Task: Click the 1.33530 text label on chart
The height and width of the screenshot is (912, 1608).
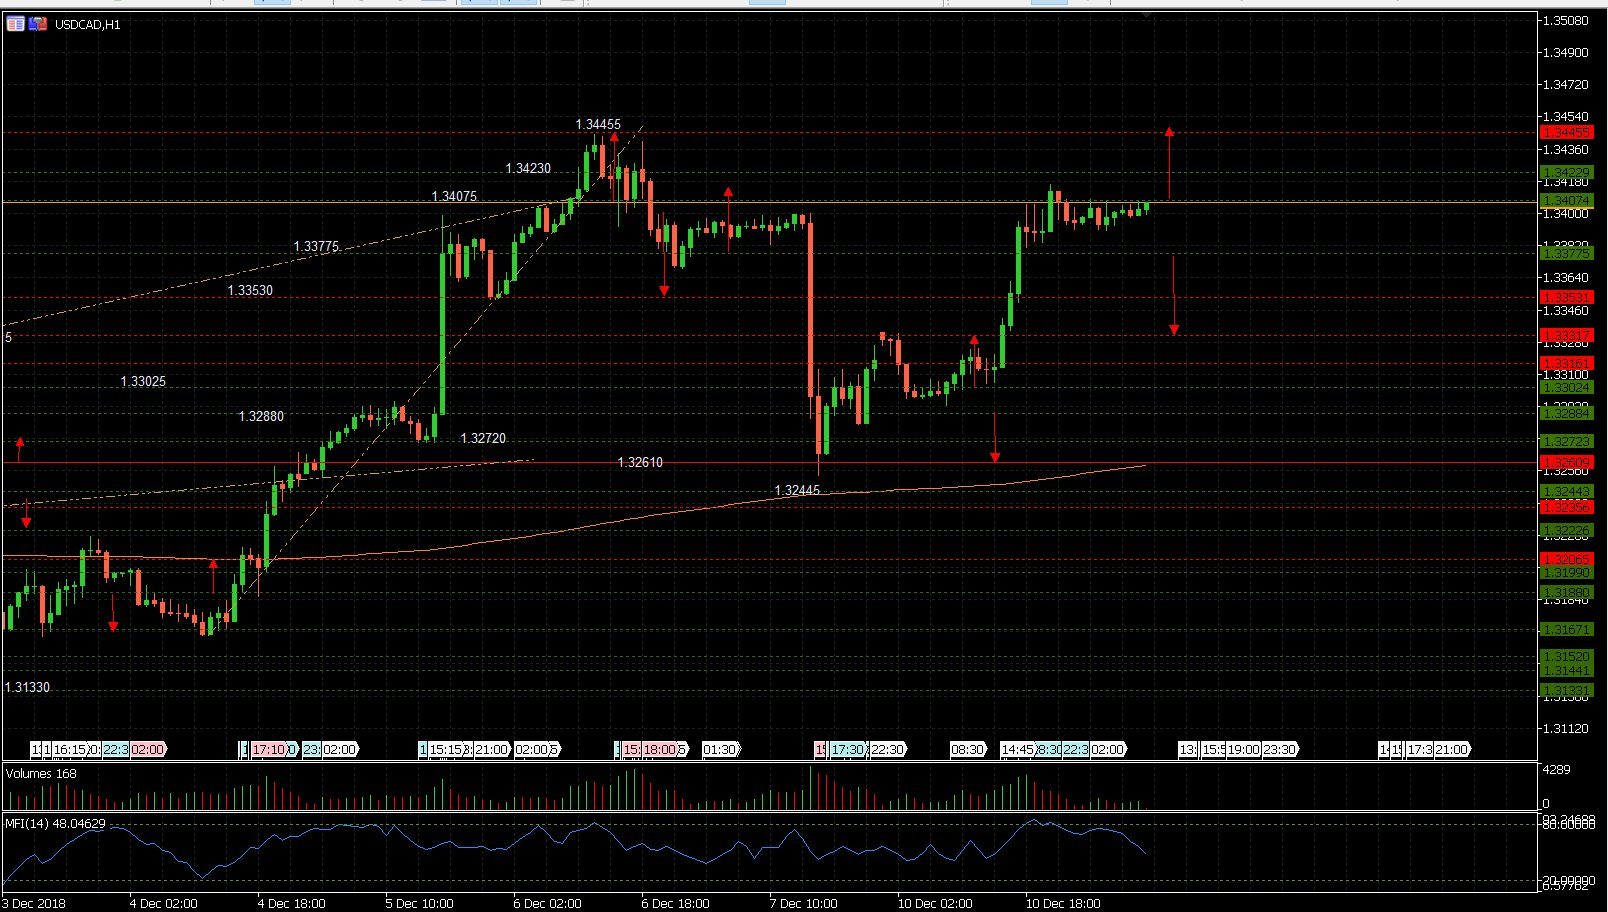Action: 250,291
